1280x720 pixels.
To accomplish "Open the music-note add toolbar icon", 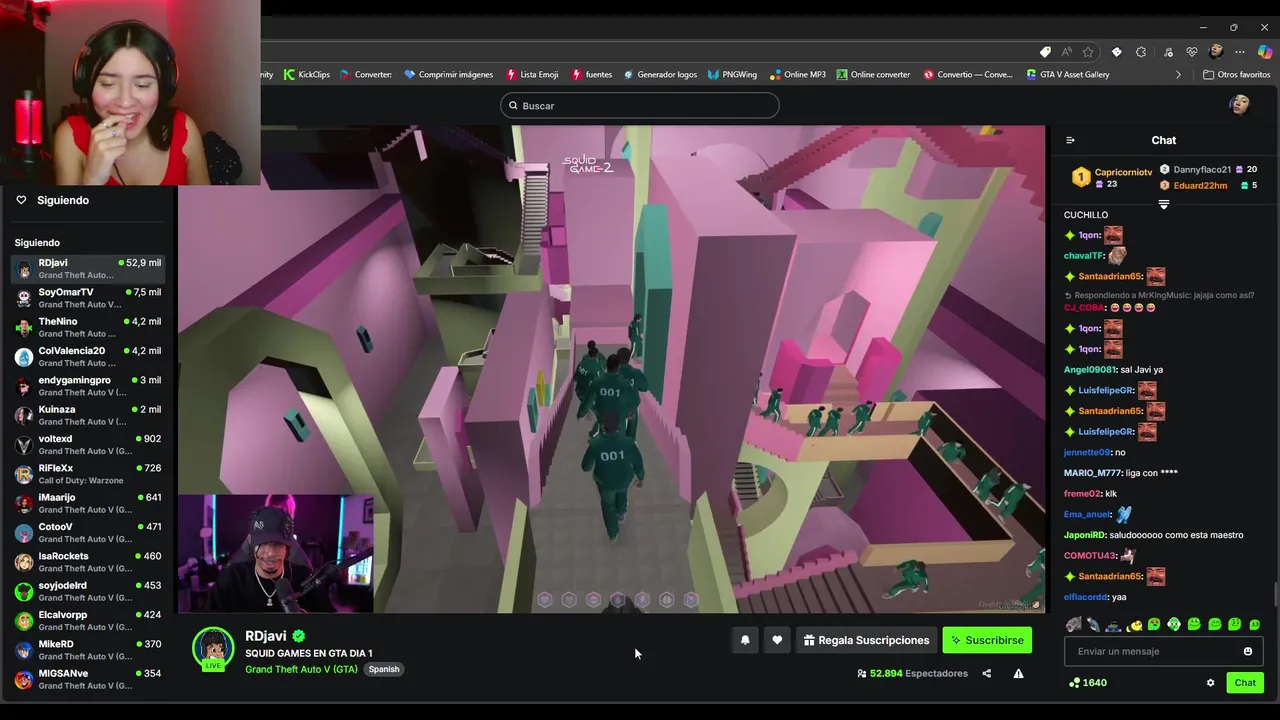I will (1167, 52).
